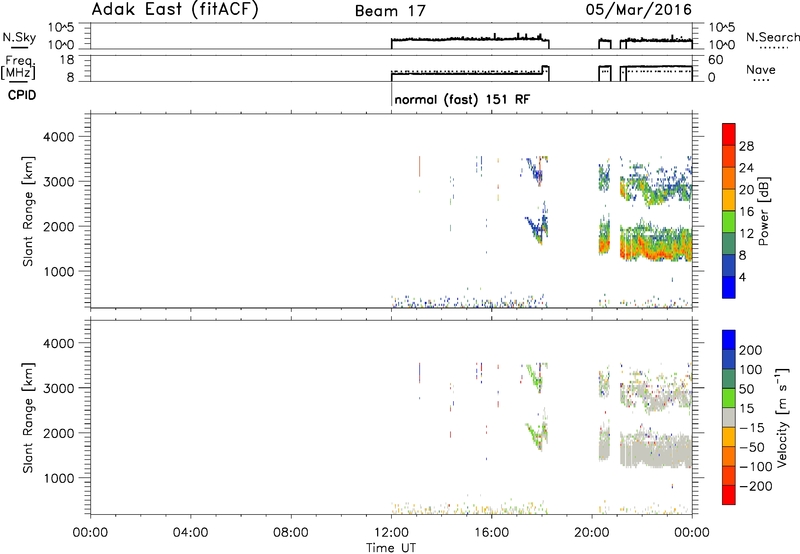This screenshot has width=800, height=554.
Task: Click the 'Time UT' axis label
Action: [391, 548]
